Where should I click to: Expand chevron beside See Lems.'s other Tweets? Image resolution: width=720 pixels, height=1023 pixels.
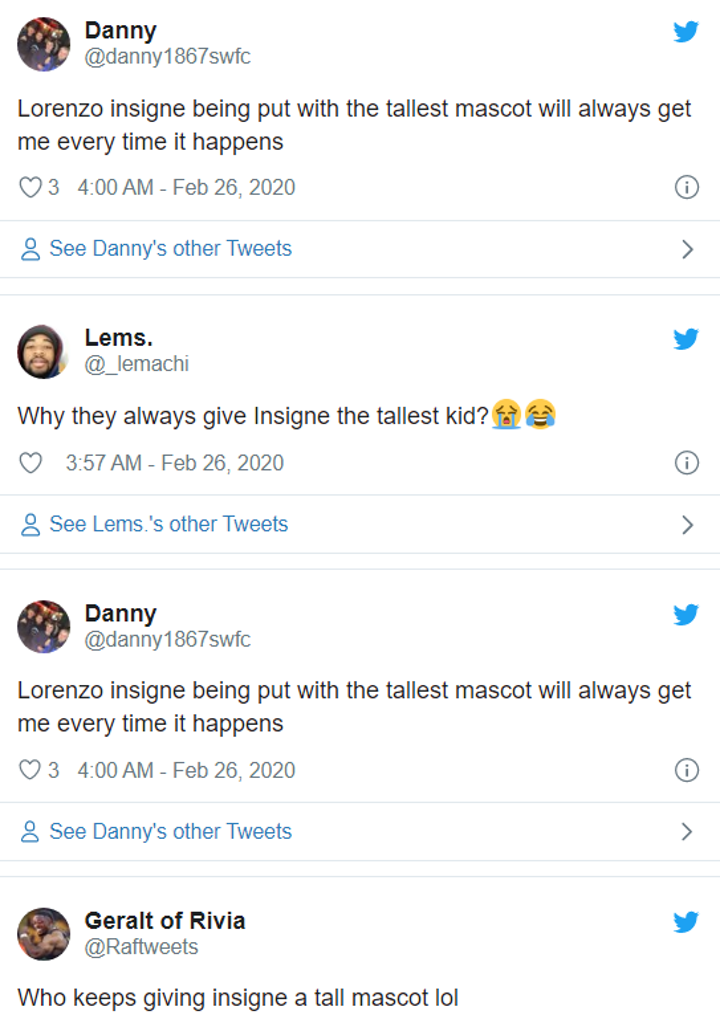click(x=687, y=525)
